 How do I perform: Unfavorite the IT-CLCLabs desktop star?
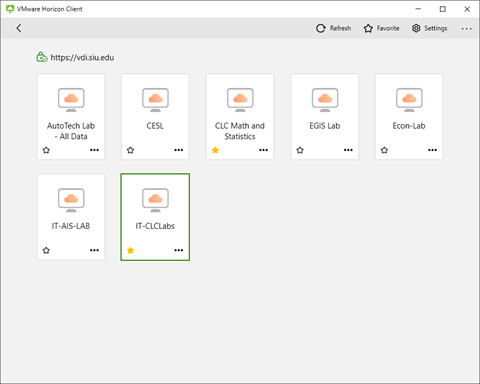pos(130,250)
